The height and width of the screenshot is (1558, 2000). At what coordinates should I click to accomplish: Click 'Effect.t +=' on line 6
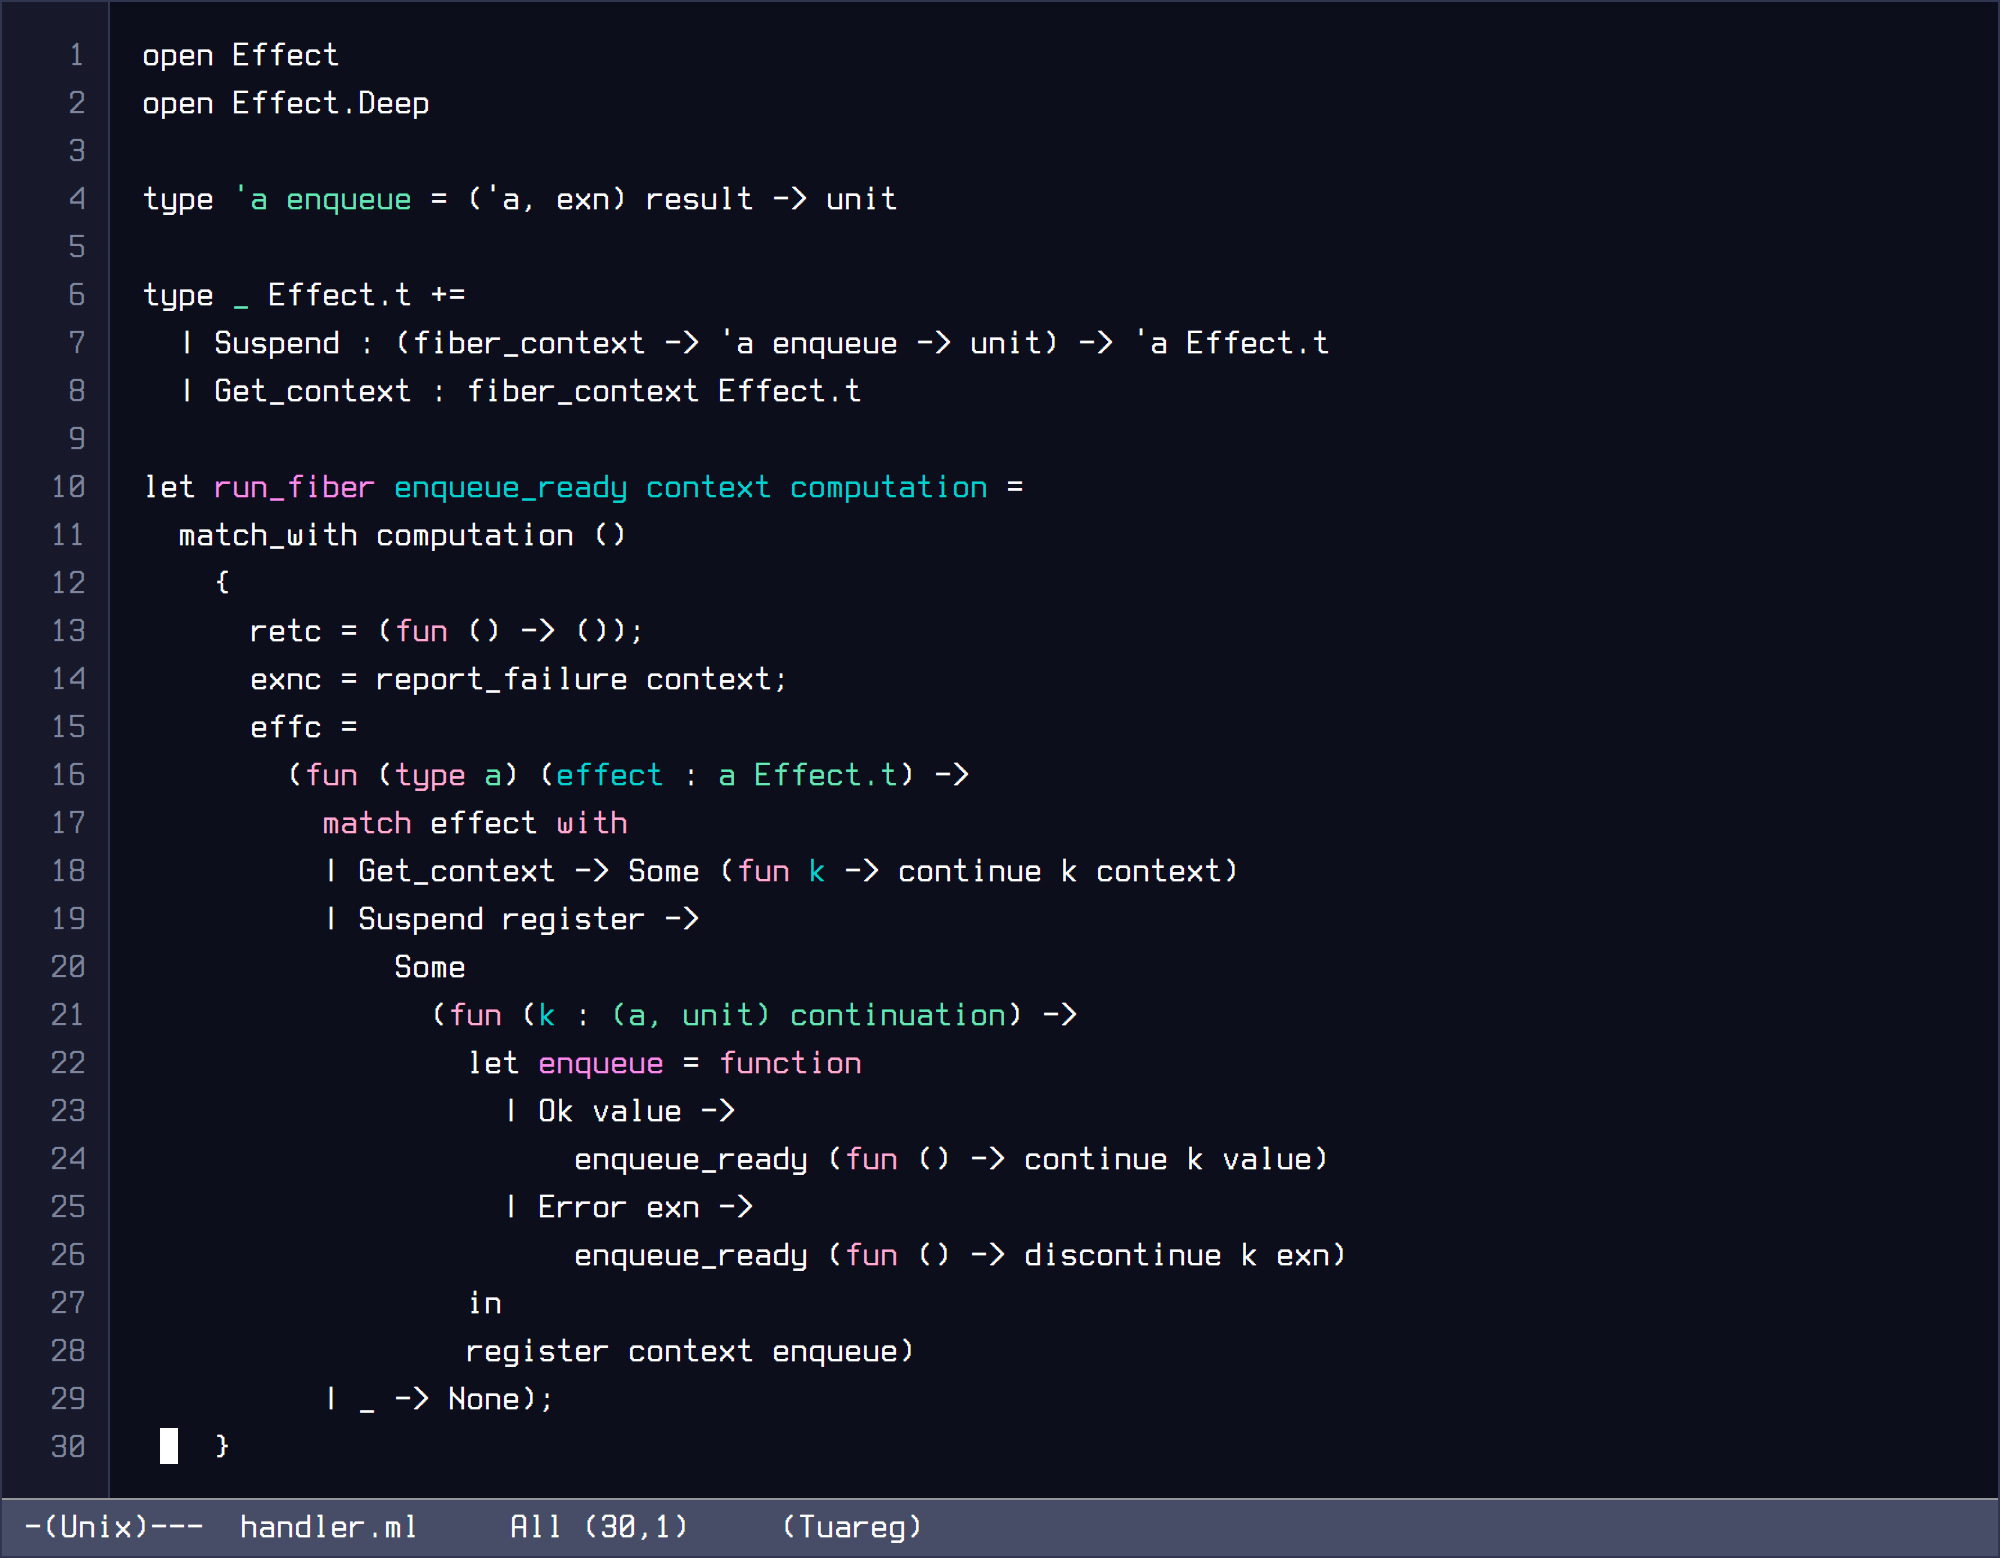(366, 295)
